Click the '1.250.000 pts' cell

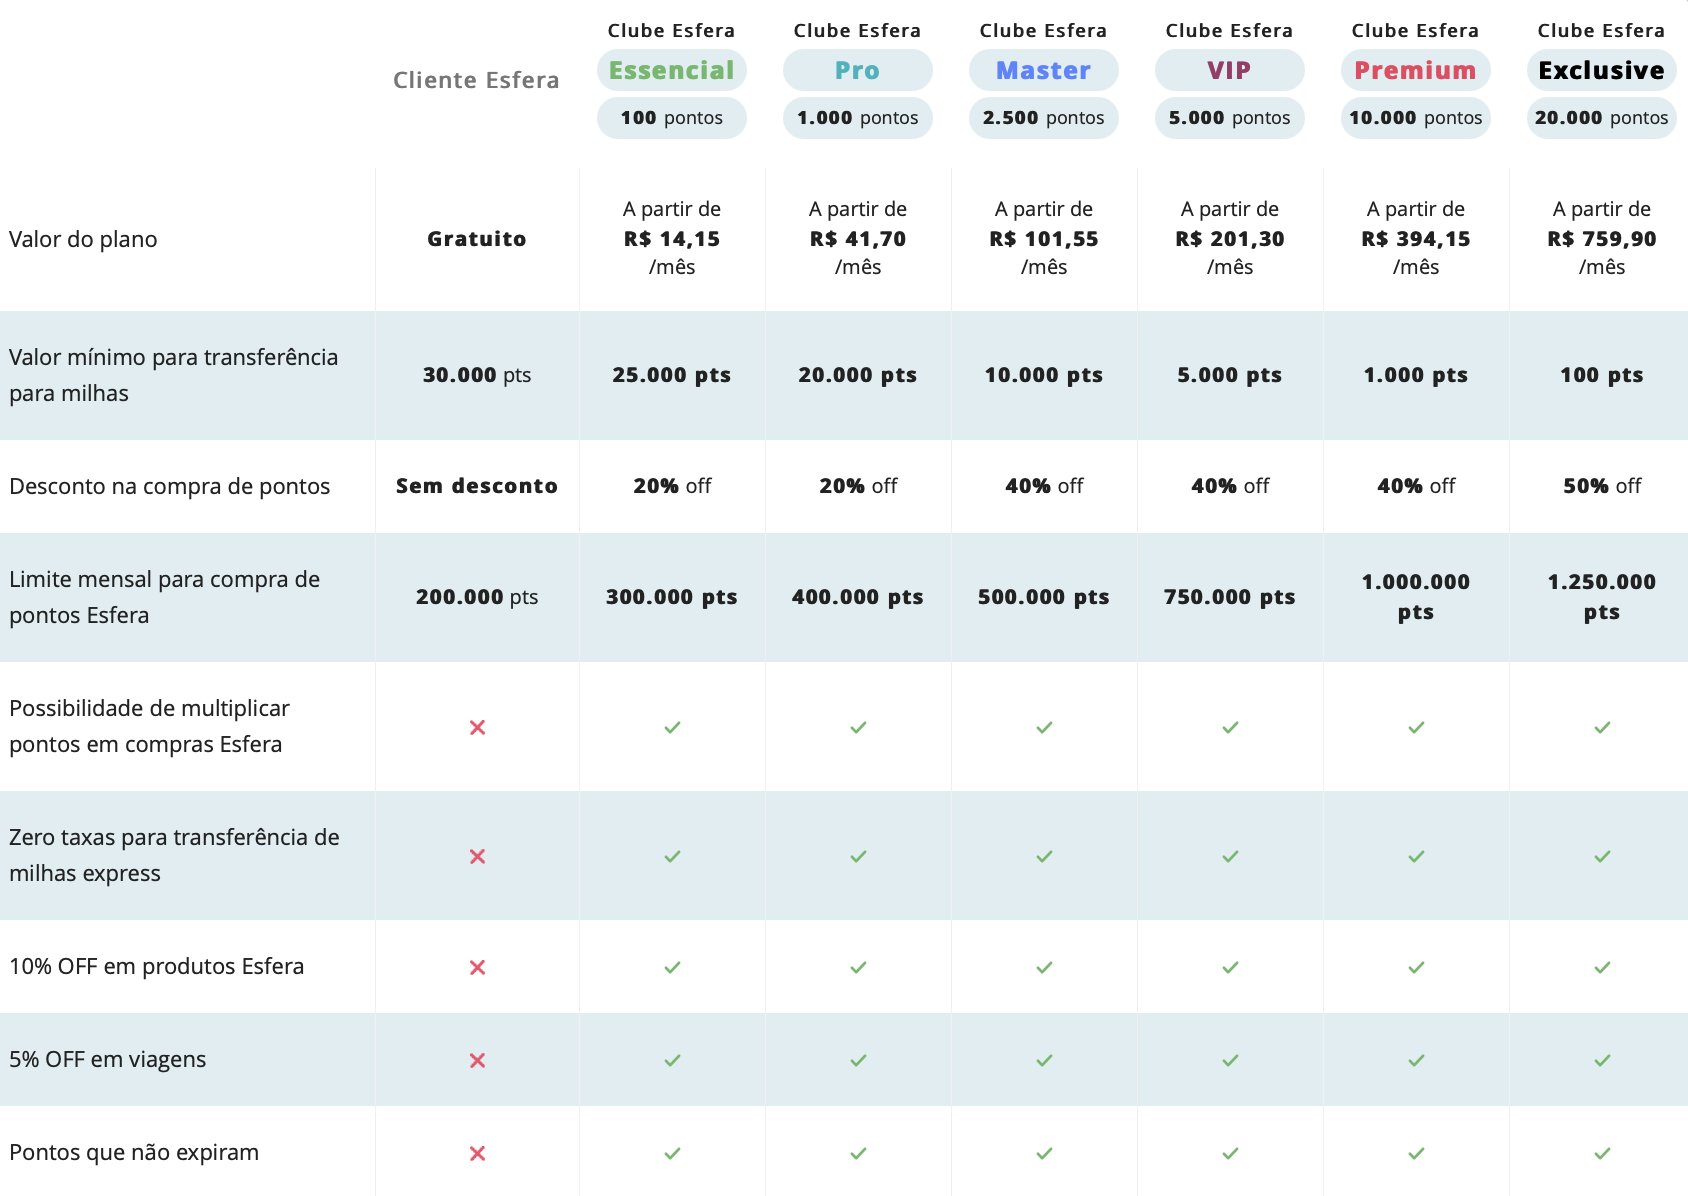tap(1602, 597)
